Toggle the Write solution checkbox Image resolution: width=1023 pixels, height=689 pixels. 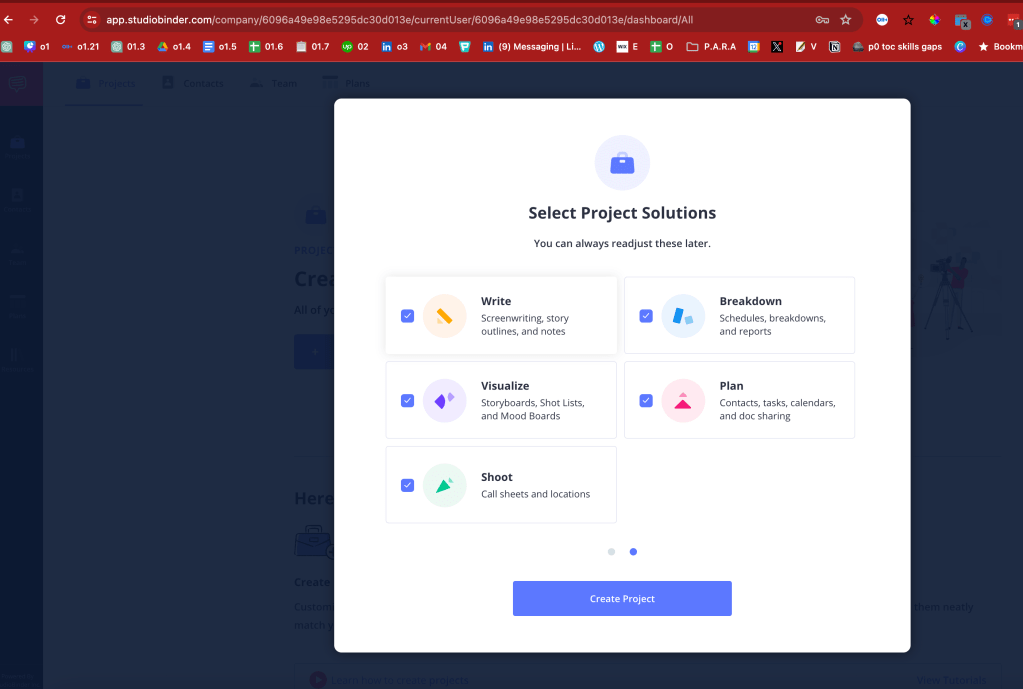coord(407,316)
